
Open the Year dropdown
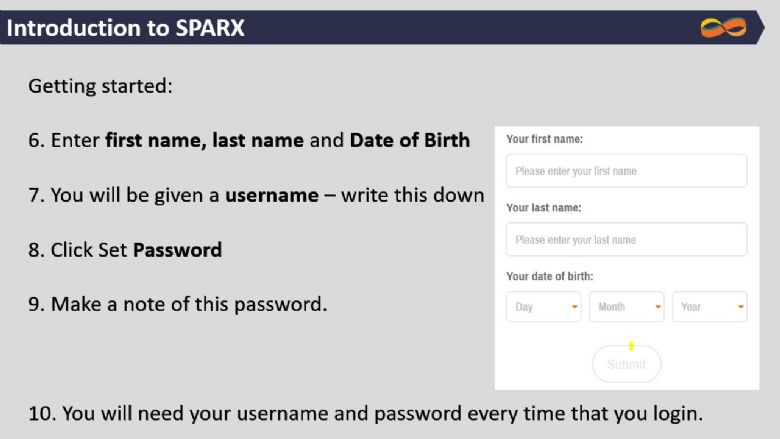[709, 307]
